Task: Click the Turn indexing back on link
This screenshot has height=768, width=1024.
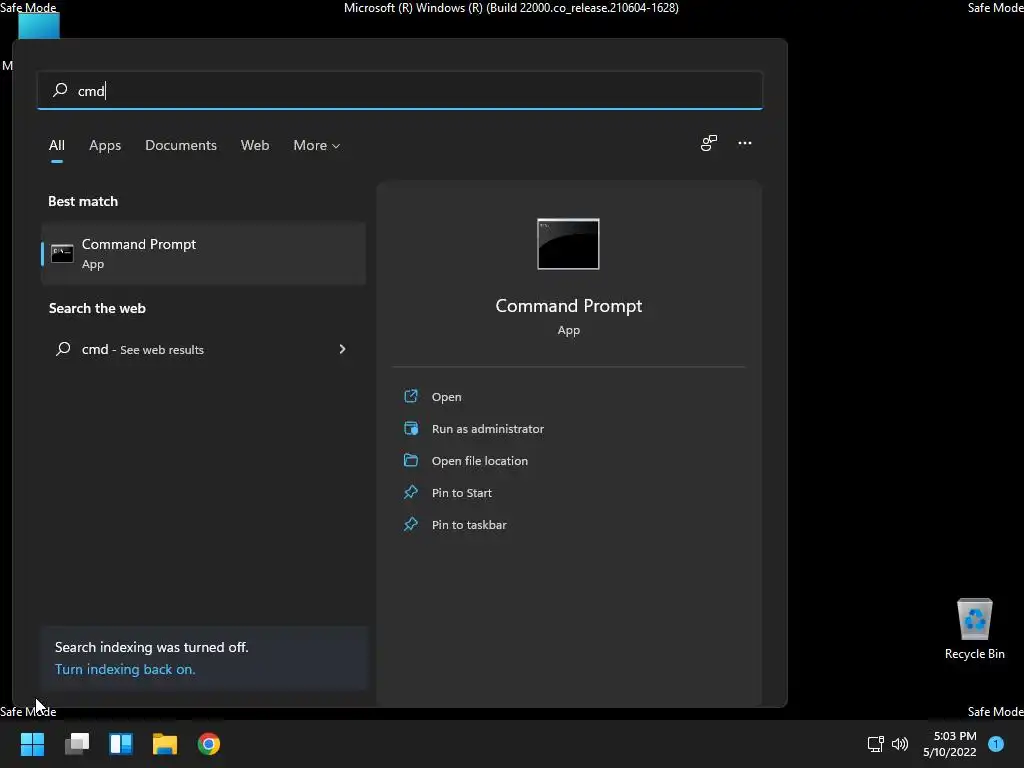Action: [125, 669]
